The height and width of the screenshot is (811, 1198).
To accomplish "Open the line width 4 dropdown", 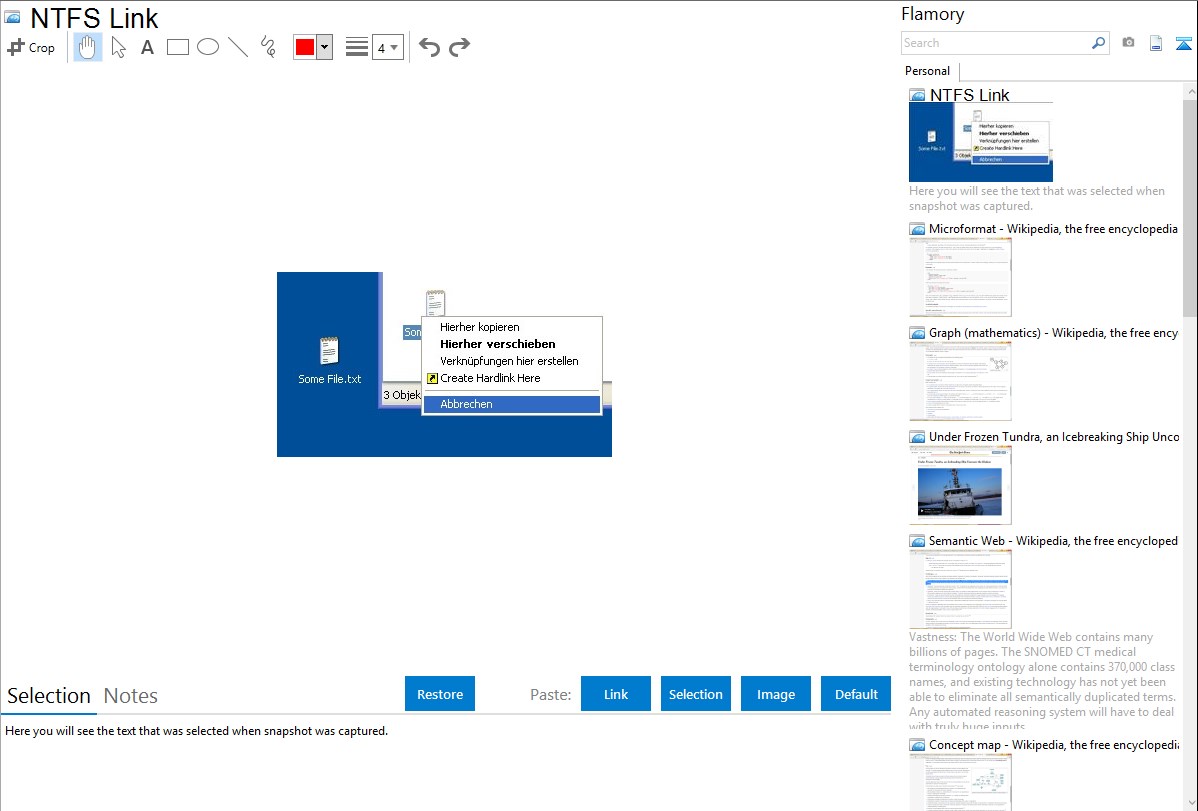I will click(388, 47).
